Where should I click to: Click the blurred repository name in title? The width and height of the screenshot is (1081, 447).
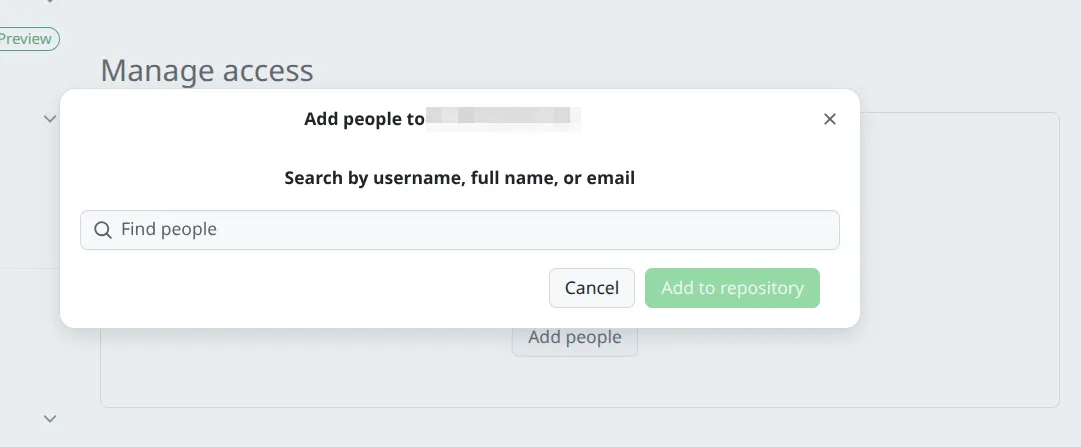(x=503, y=118)
